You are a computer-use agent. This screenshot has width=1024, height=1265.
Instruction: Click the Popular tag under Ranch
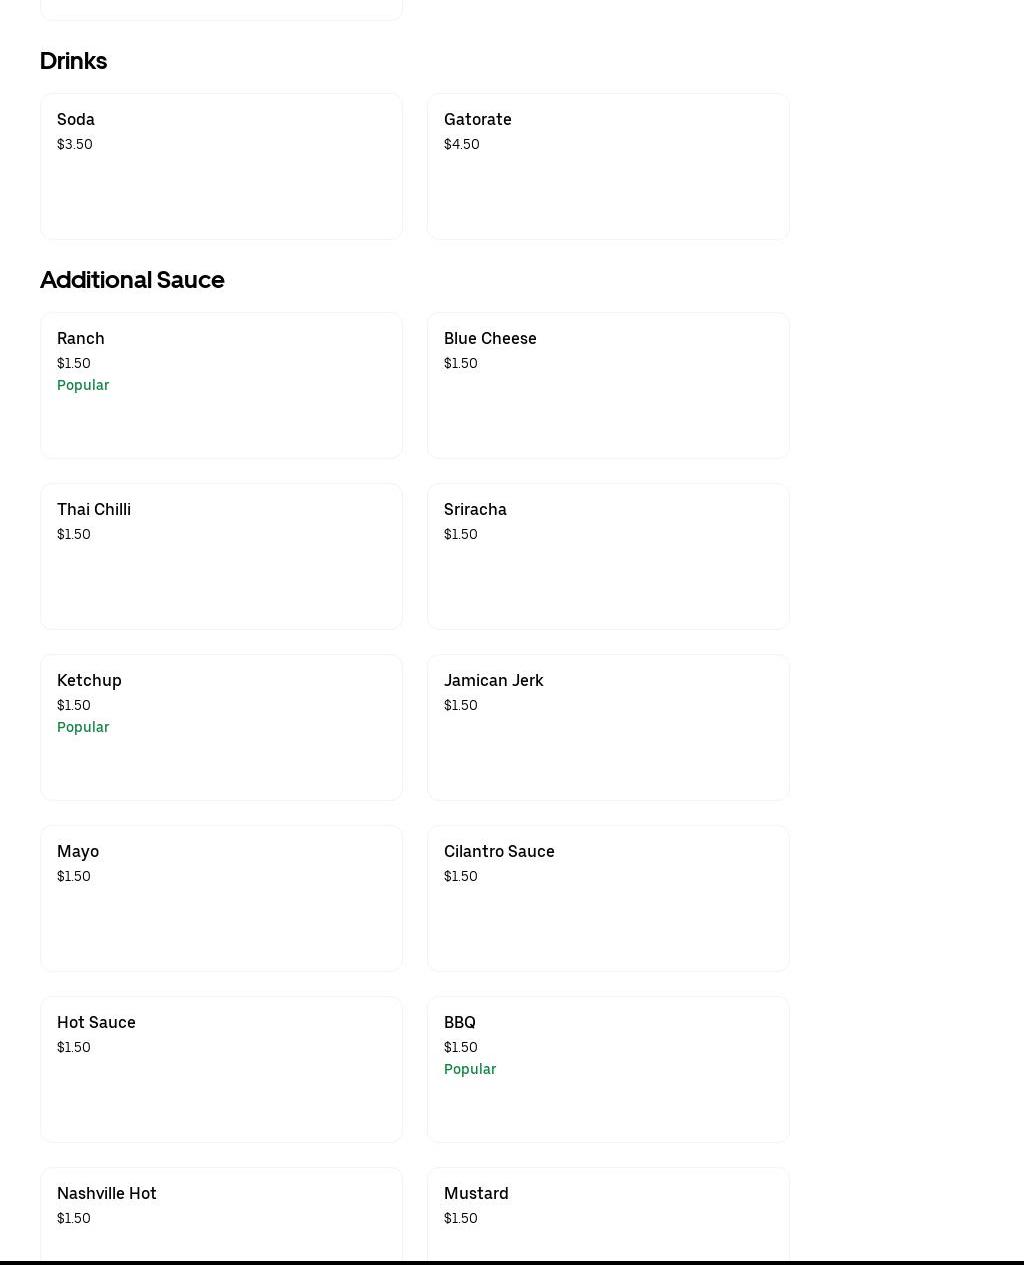click(83, 385)
